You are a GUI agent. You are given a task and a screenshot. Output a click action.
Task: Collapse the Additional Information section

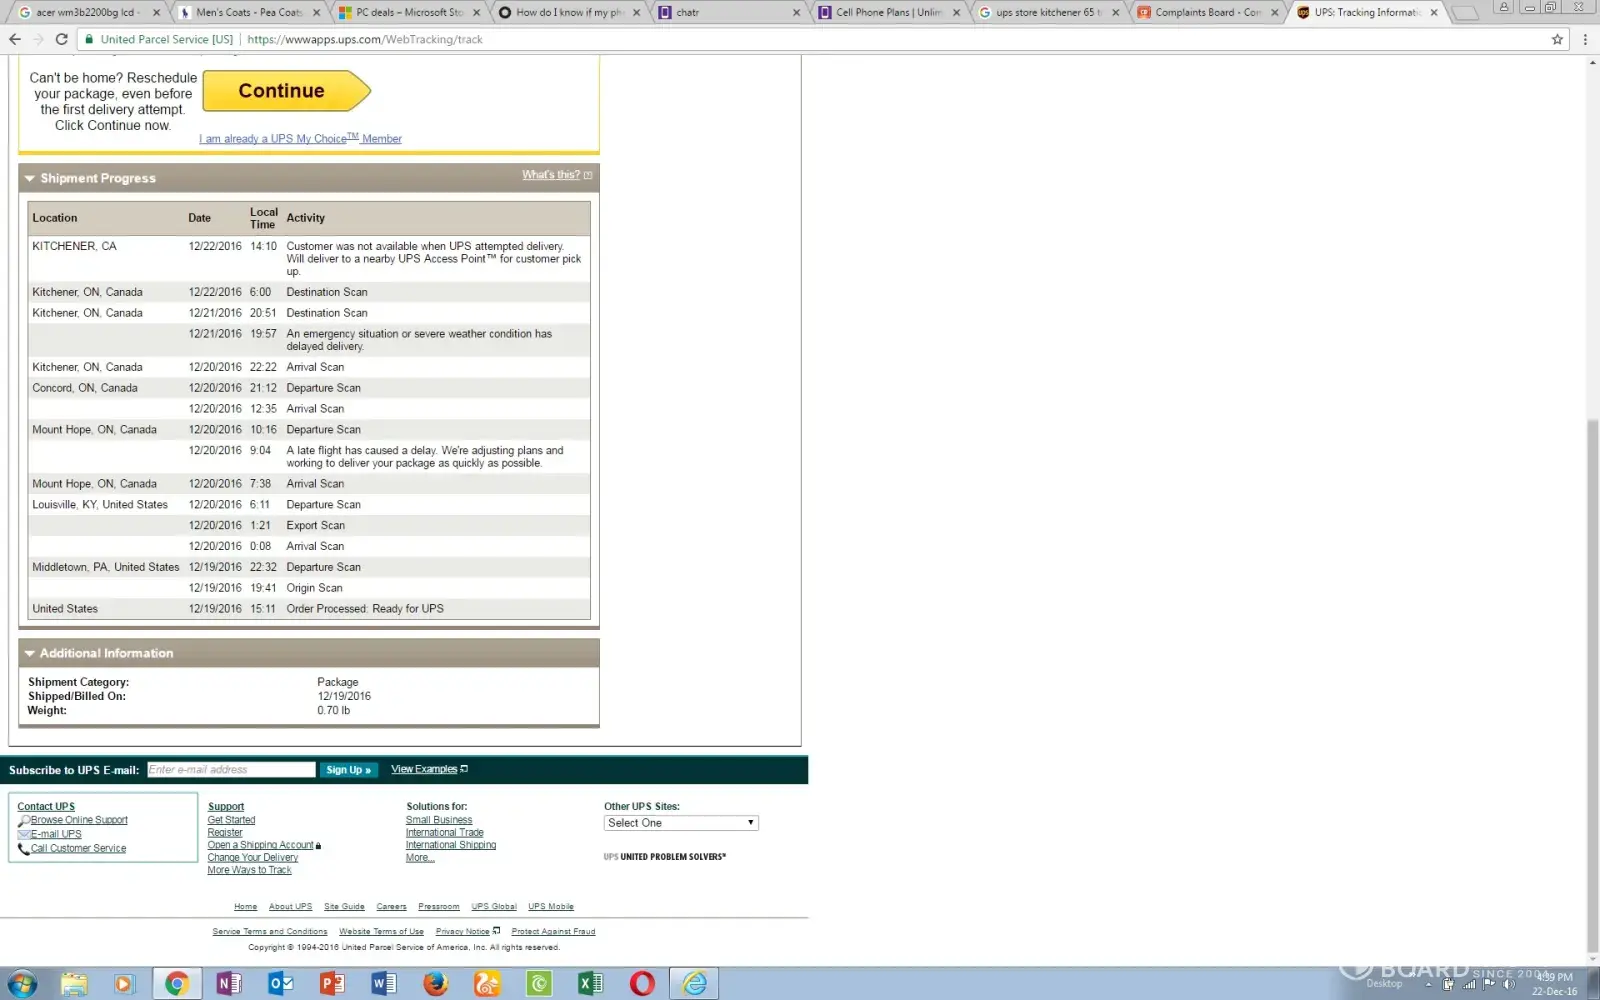point(30,654)
